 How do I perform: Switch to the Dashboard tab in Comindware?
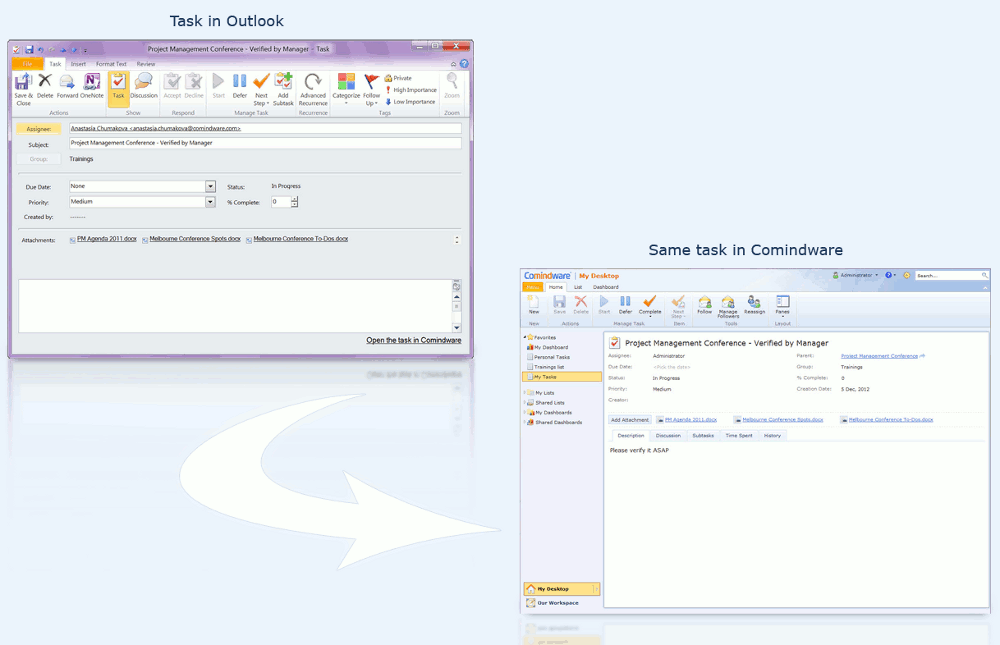pyautogui.click(x=606, y=287)
